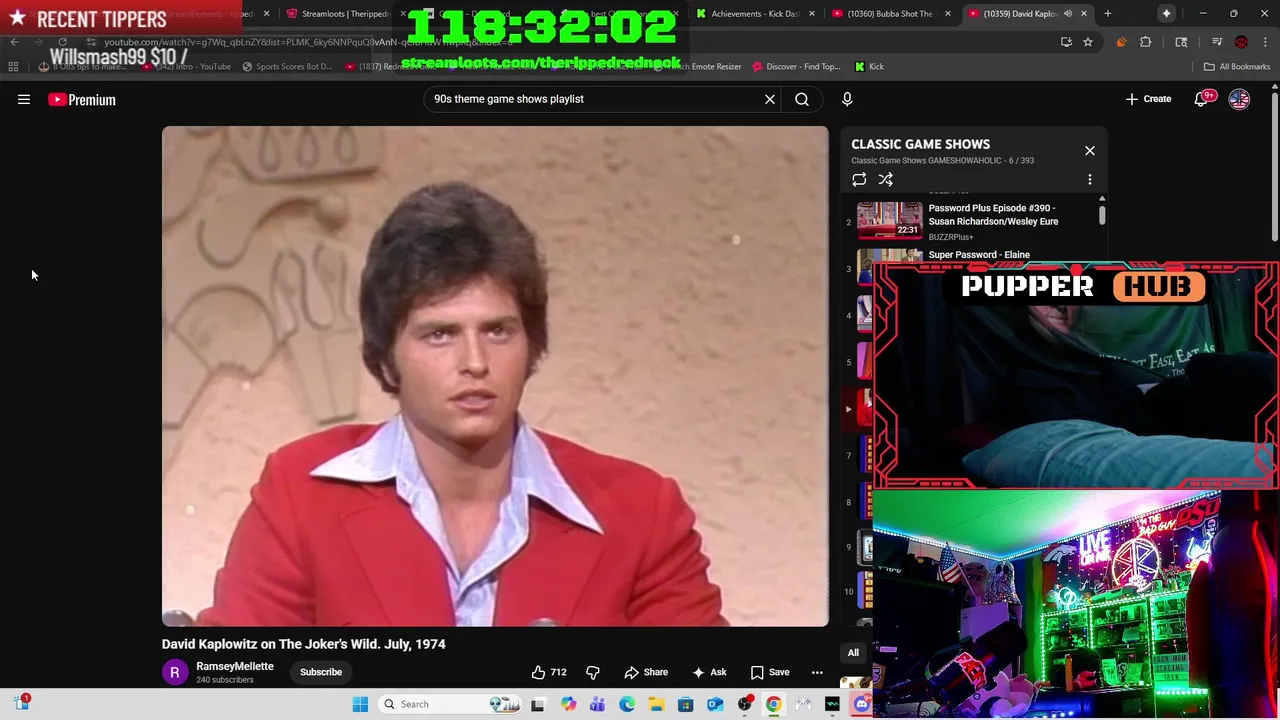Open Sports Scores Bot bookmark

287,67
